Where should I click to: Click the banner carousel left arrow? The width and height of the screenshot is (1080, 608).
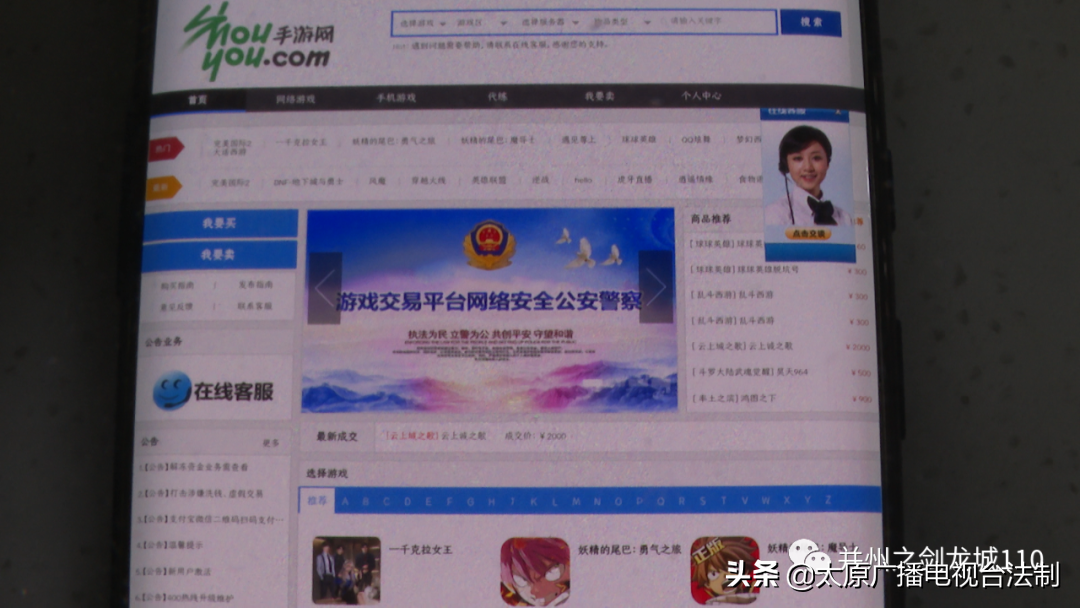point(324,286)
